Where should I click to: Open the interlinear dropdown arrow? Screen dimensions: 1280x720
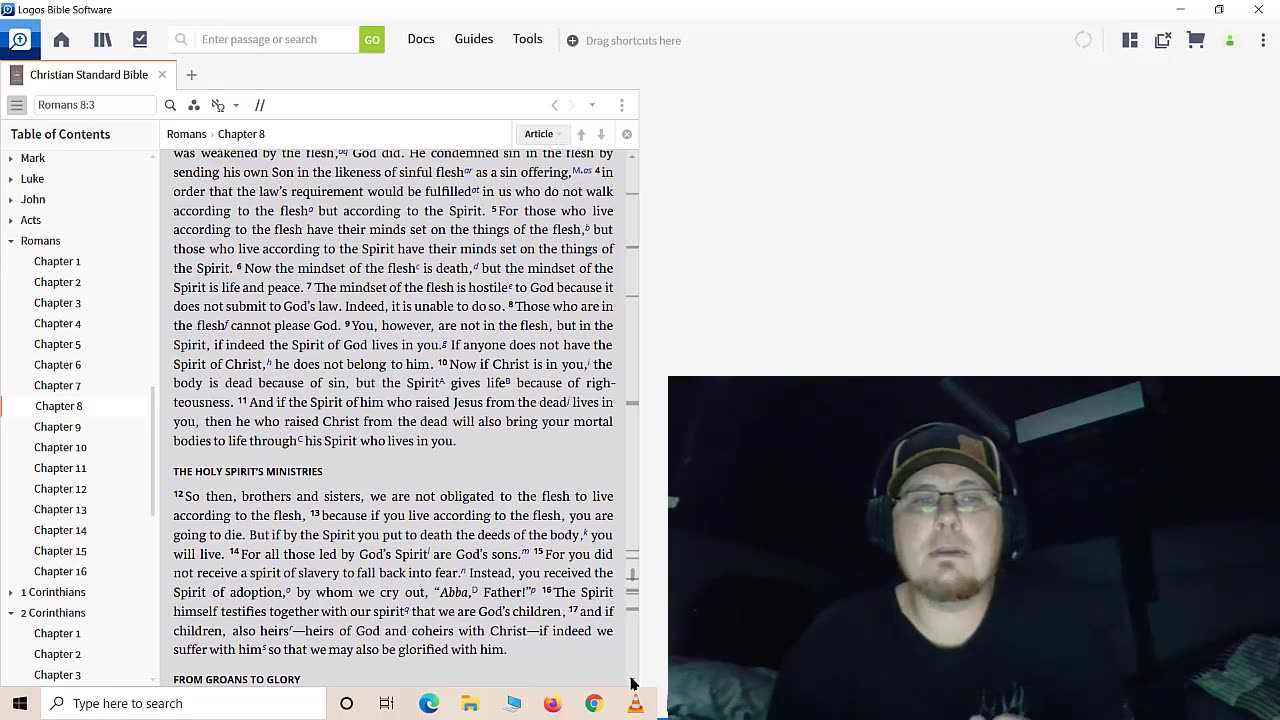pyautogui.click(x=236, y=105)
